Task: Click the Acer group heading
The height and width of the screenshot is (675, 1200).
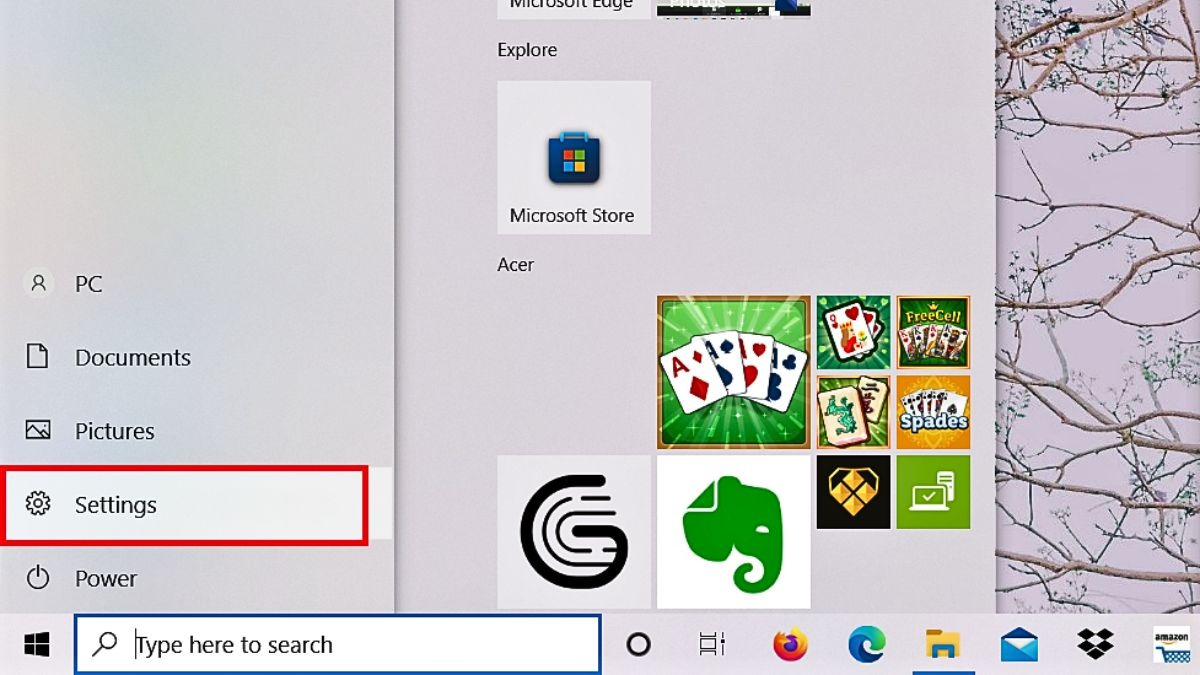Action: 516,265
